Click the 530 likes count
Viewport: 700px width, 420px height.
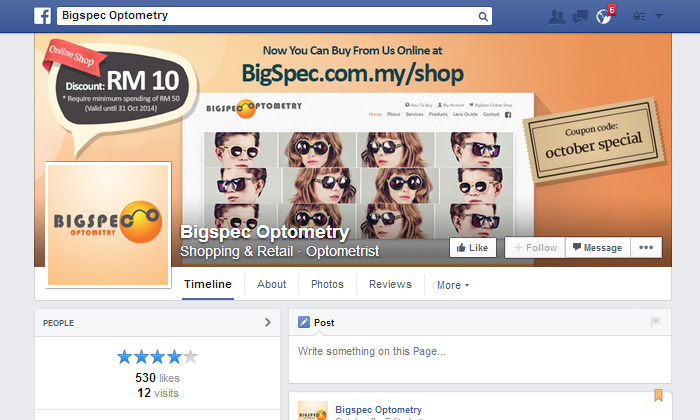point(157,378)
